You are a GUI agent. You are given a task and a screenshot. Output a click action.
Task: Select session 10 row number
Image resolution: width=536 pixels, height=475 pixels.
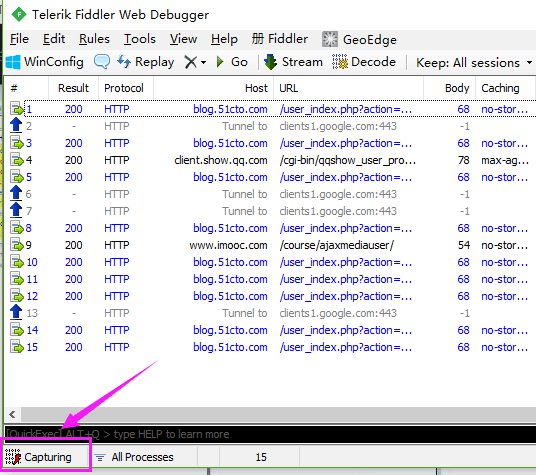coord(32,262)
